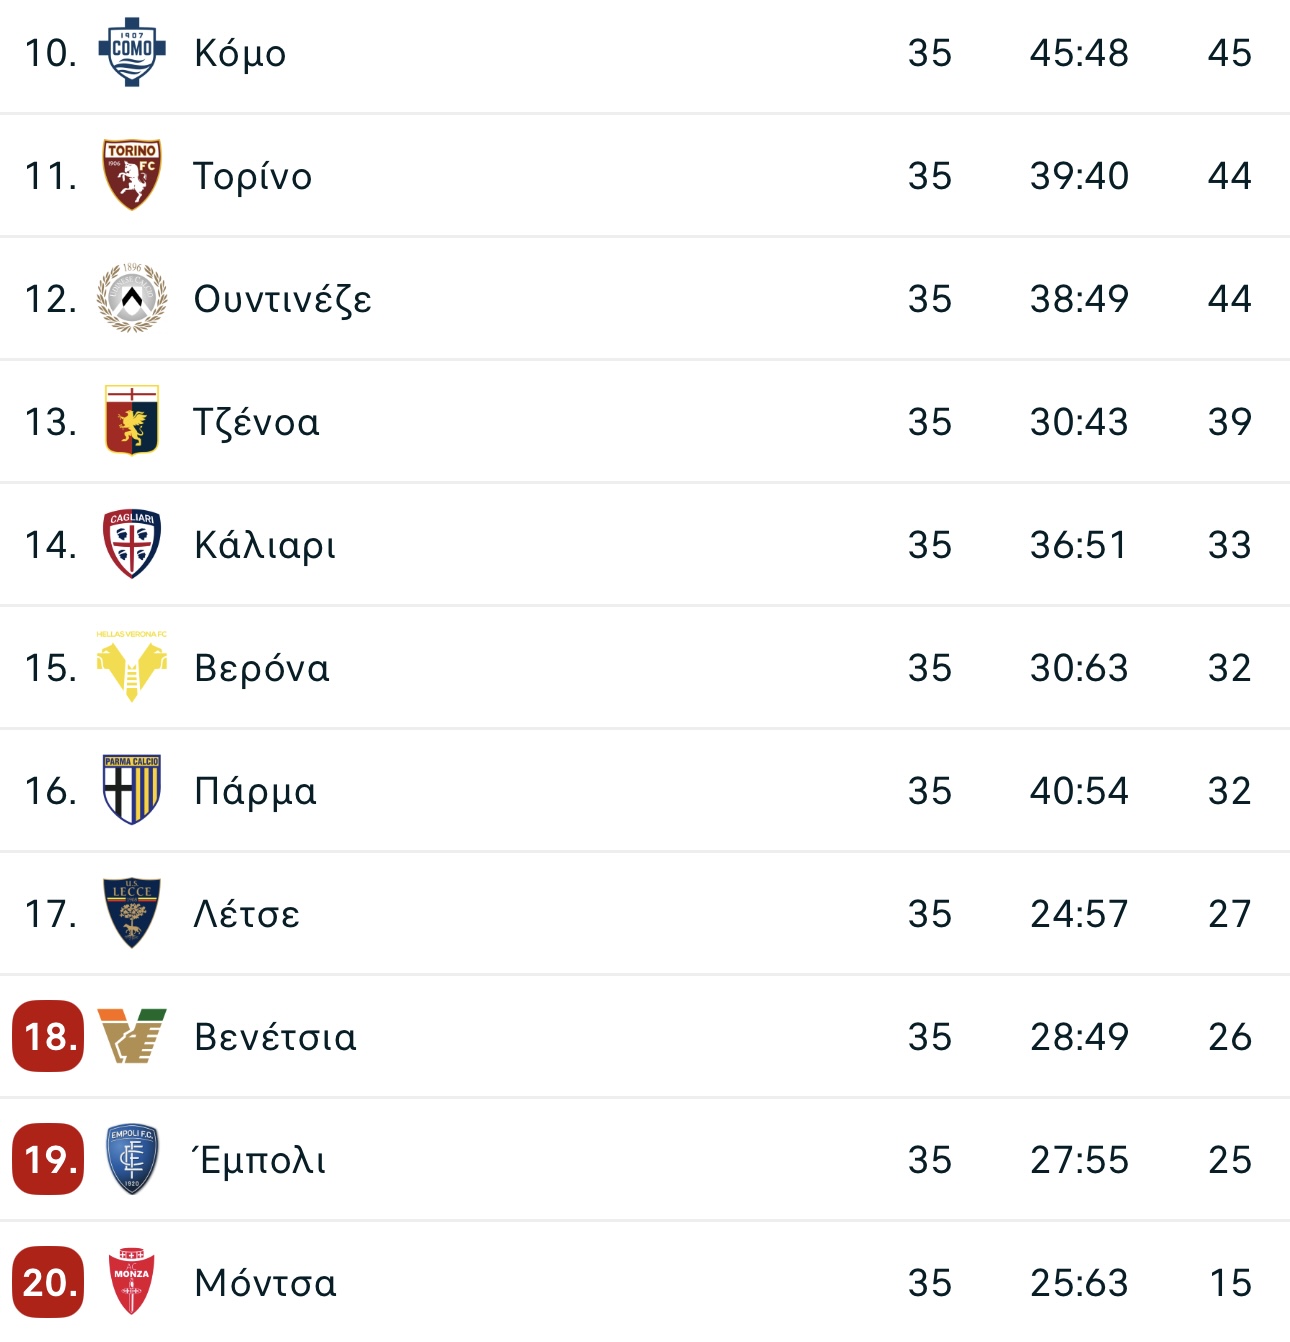This screenshot has width=1290, height=1342.
Task: Tap the yellow Hellas Verona crest
Action: (x=132, y=667)
